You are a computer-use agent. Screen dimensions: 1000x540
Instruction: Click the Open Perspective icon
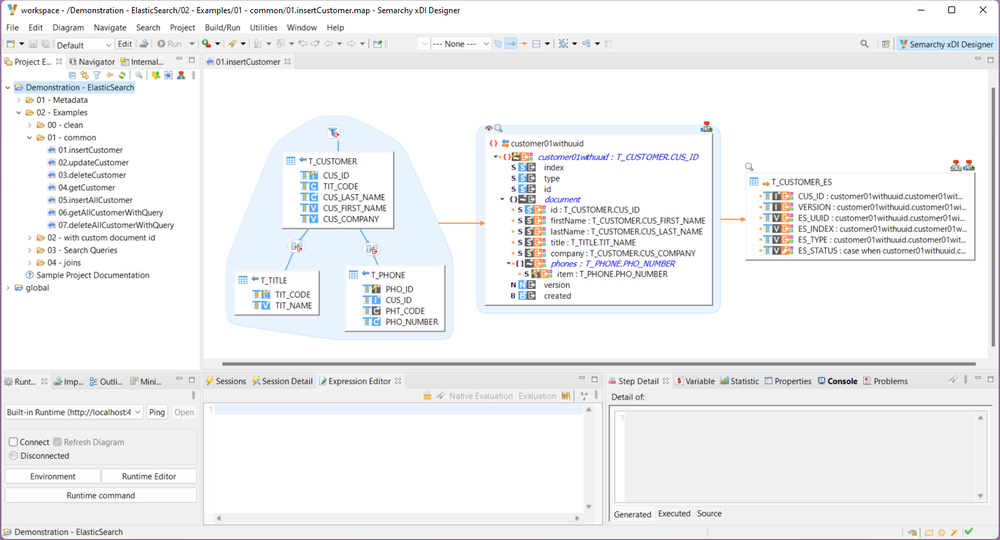tap(884, 44)
